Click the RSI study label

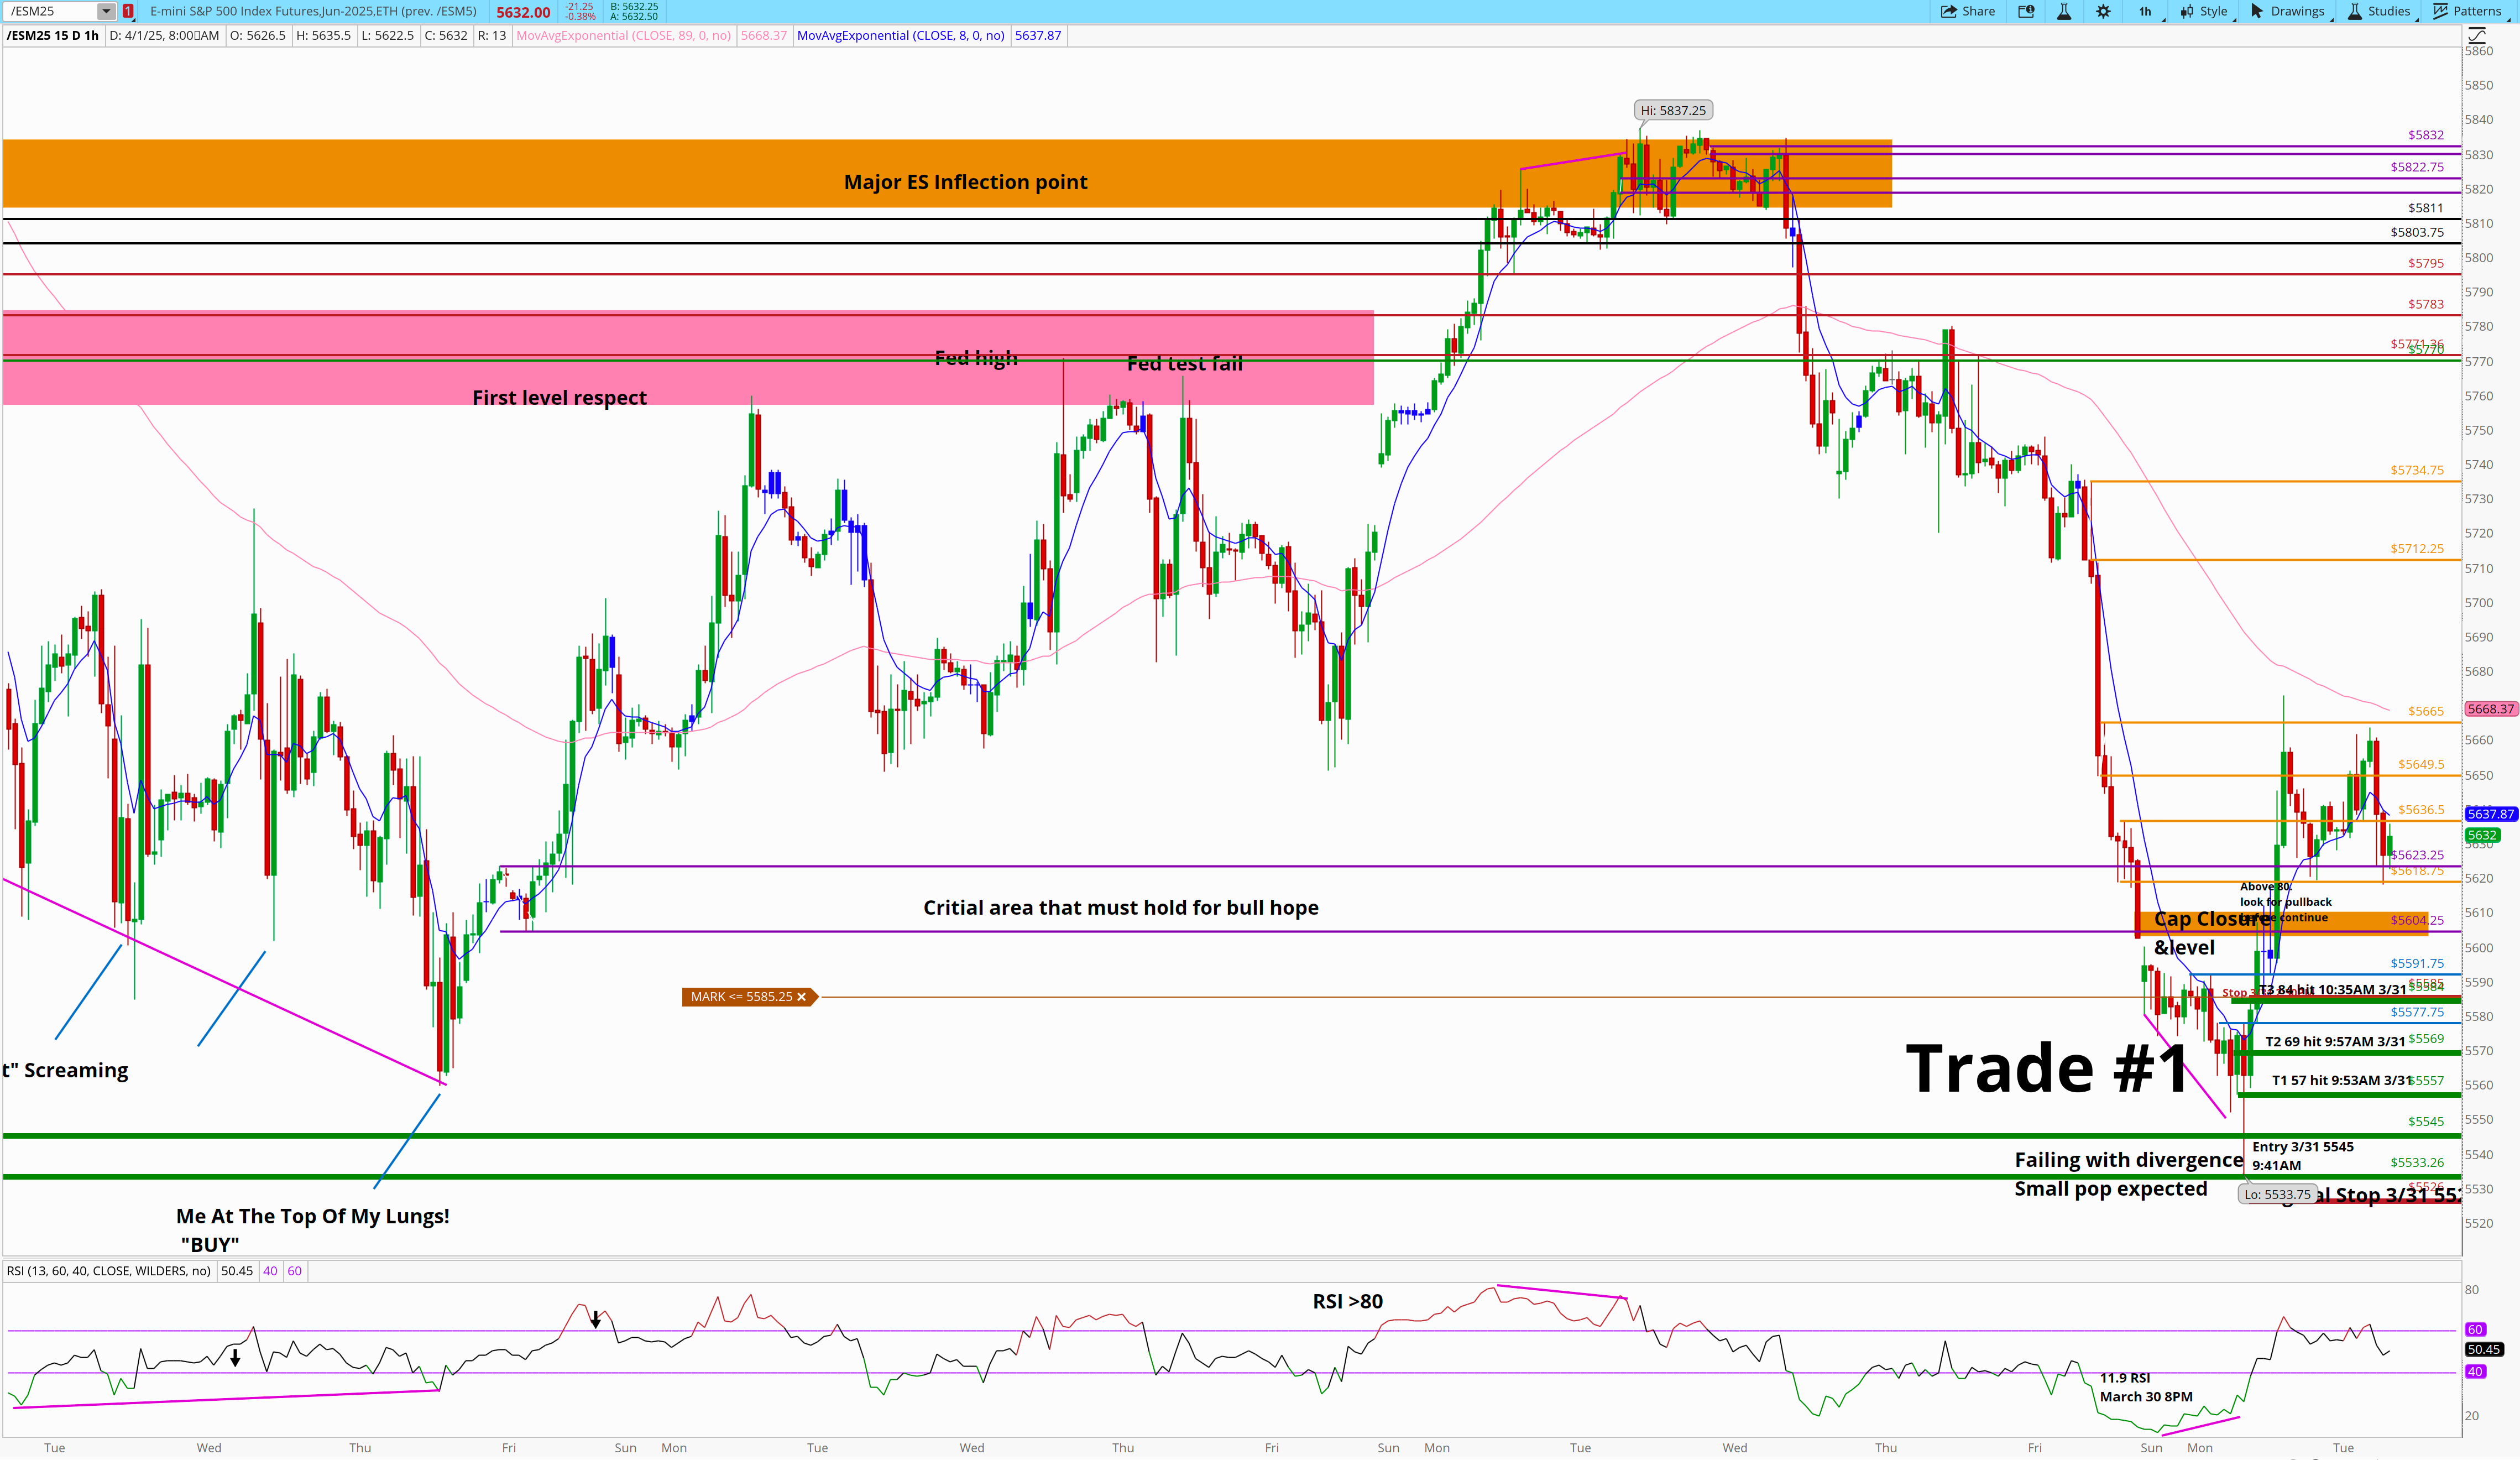[108, 1271]
